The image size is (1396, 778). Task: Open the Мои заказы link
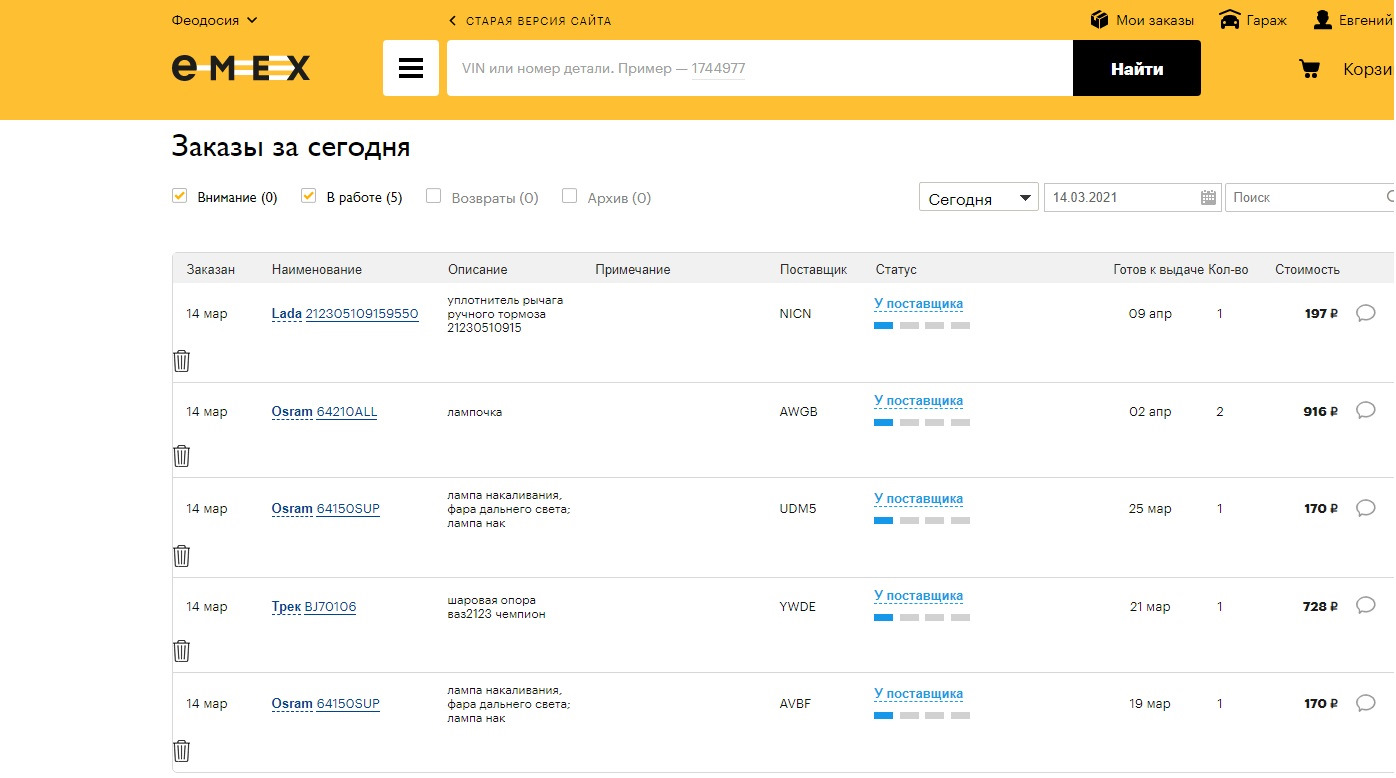coord(1155,20)
